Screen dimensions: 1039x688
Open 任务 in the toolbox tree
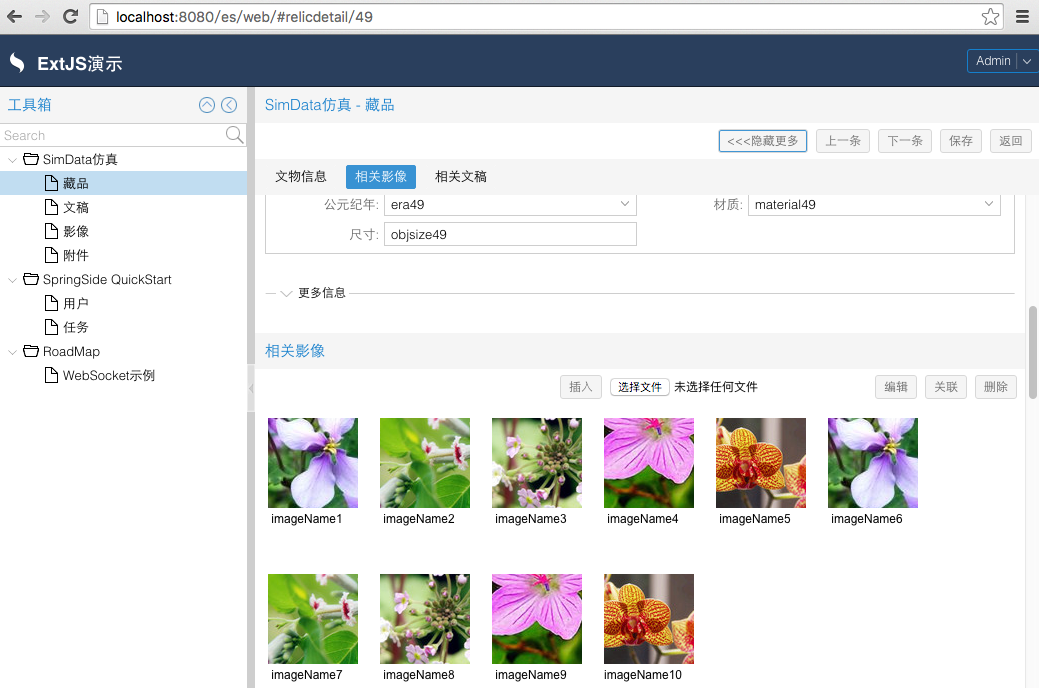[x=76, y=327]
